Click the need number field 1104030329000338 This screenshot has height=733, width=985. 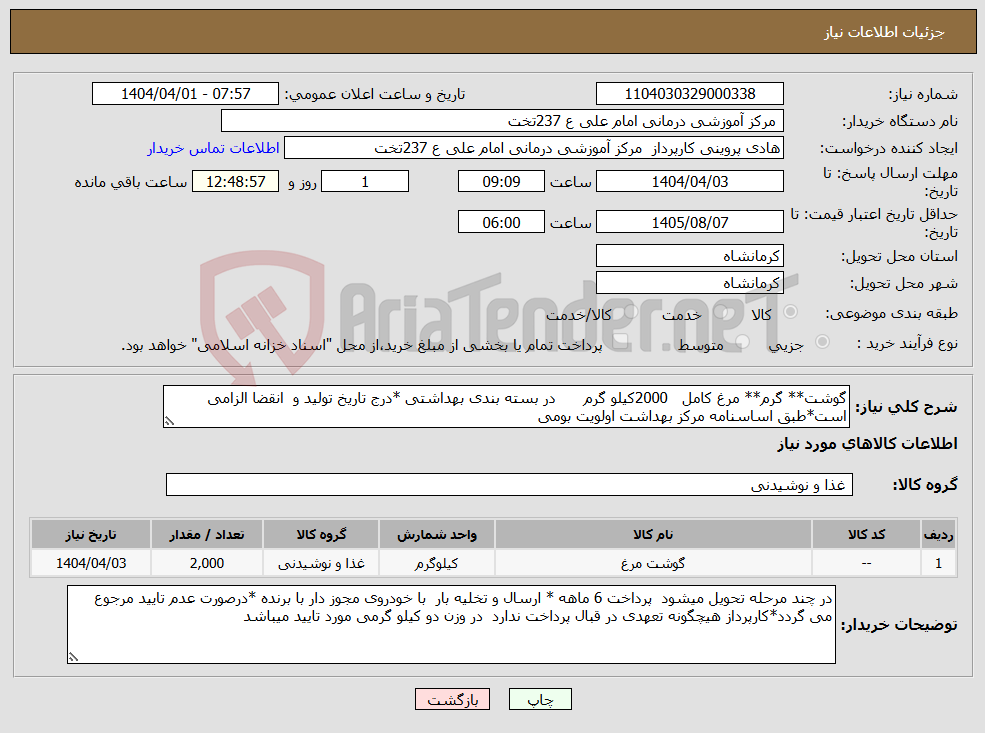tap(690, 94)
